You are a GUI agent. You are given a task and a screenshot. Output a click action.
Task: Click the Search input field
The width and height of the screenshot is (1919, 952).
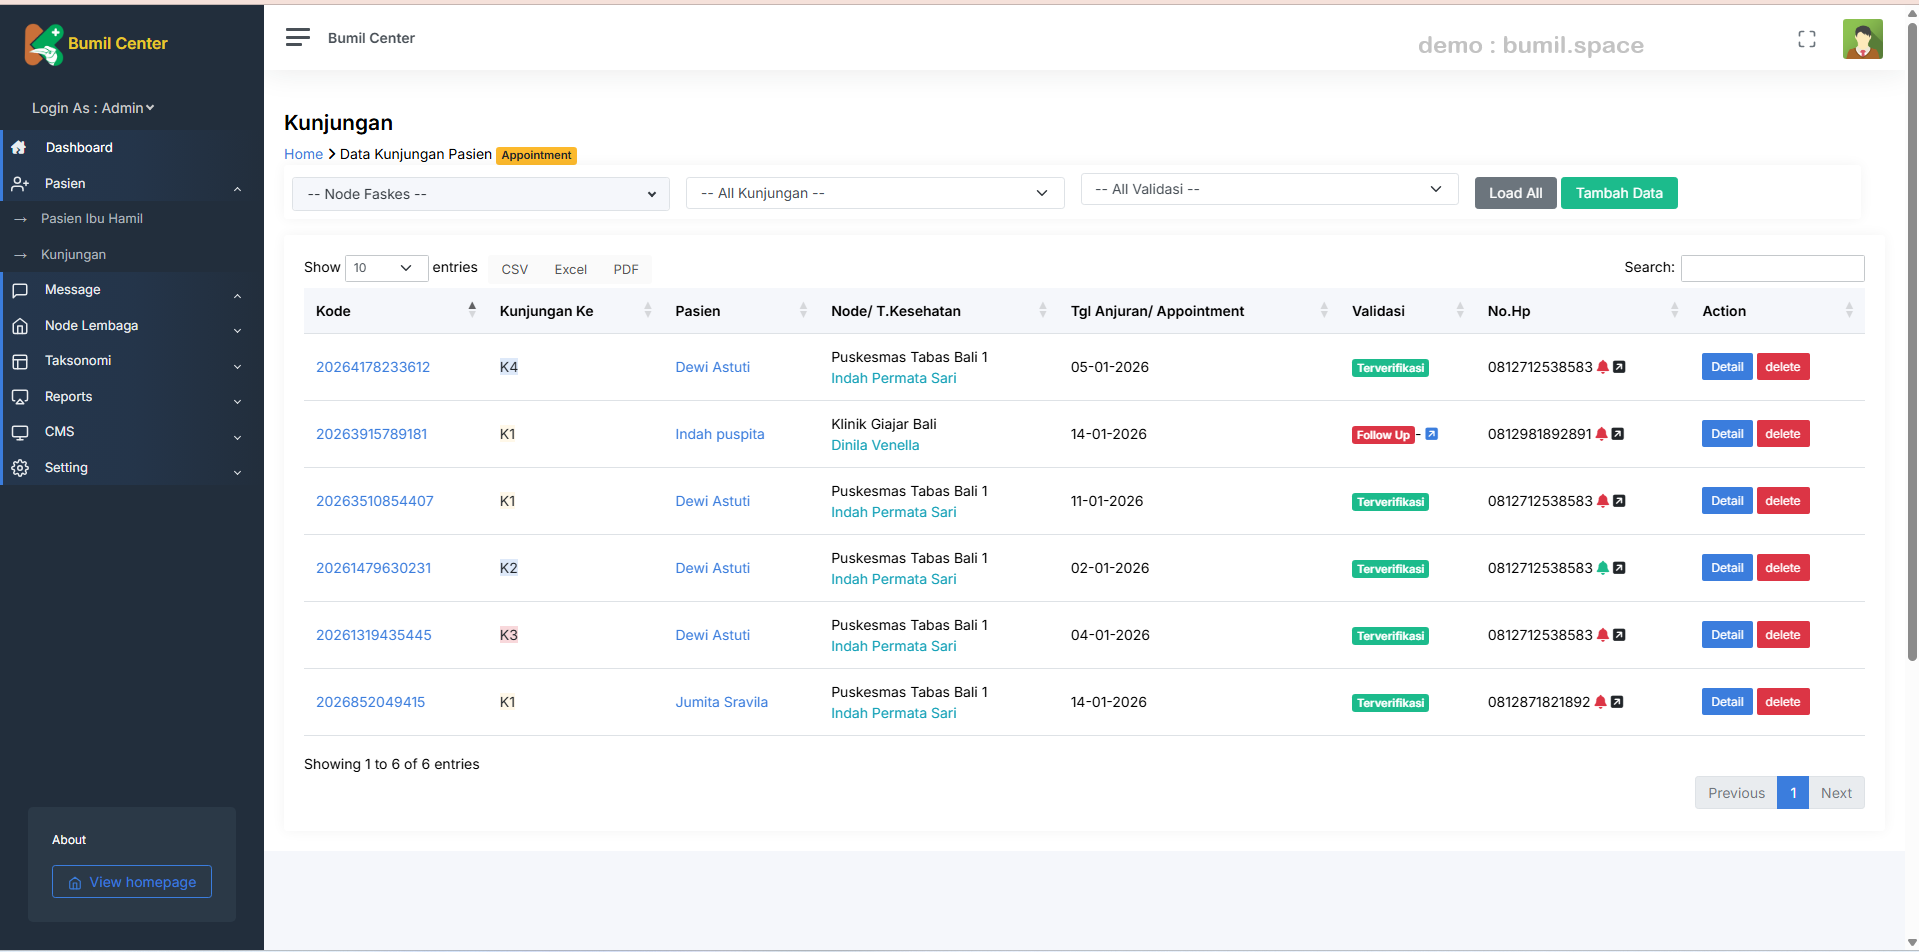[1772, 268]
